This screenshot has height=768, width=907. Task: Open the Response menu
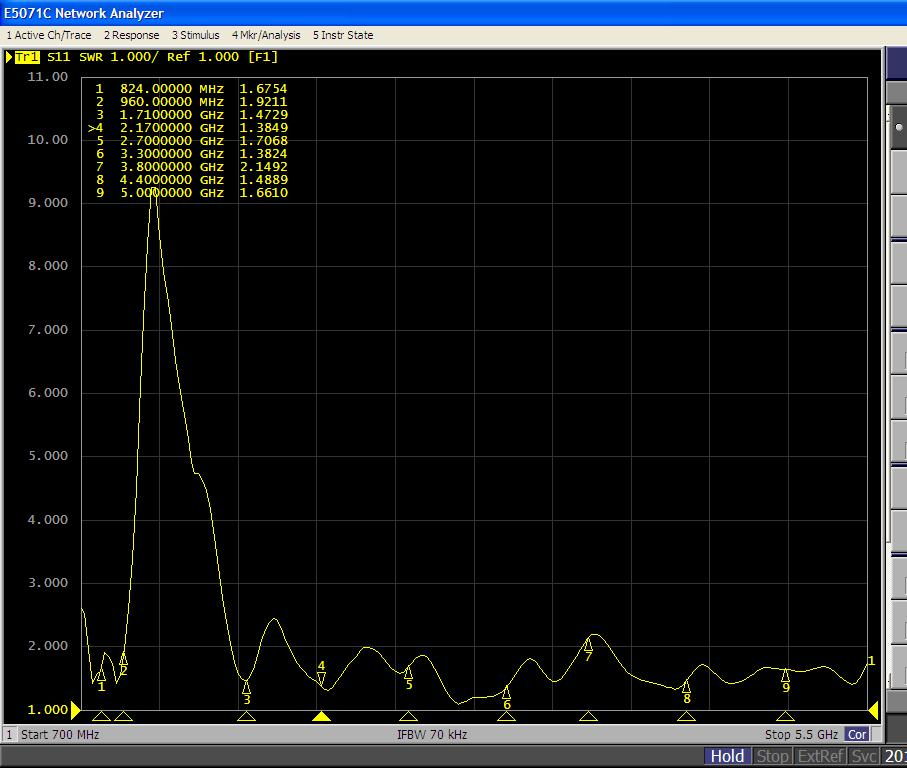(x=131, y=35)
